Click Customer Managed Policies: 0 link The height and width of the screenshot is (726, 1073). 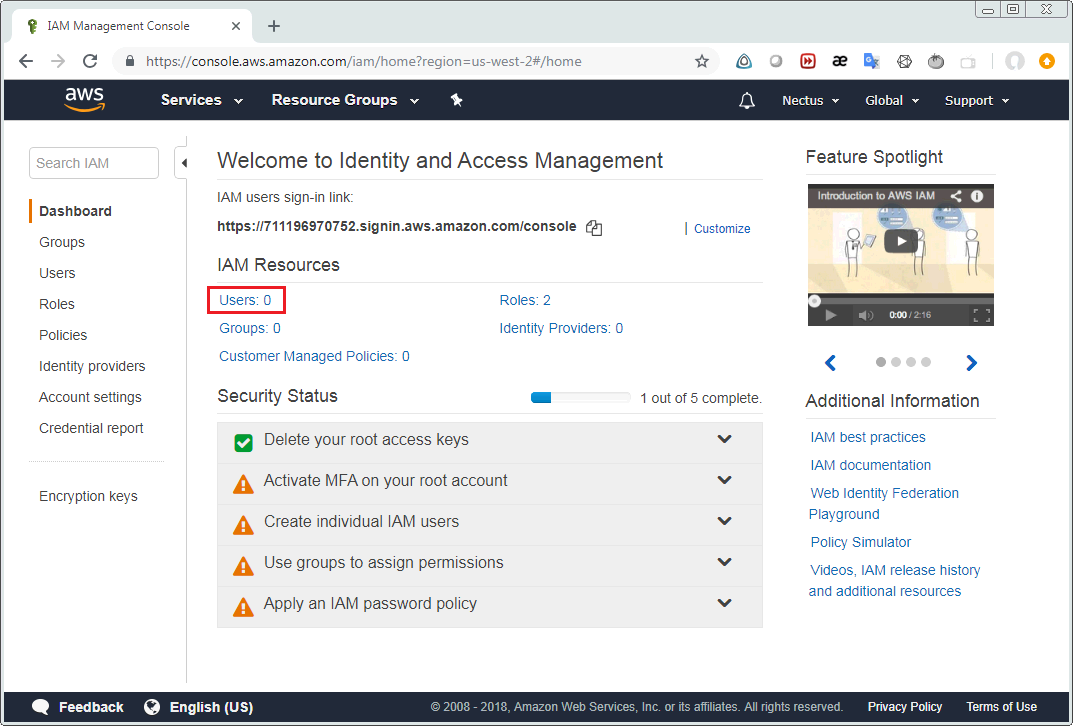[314, 356]
